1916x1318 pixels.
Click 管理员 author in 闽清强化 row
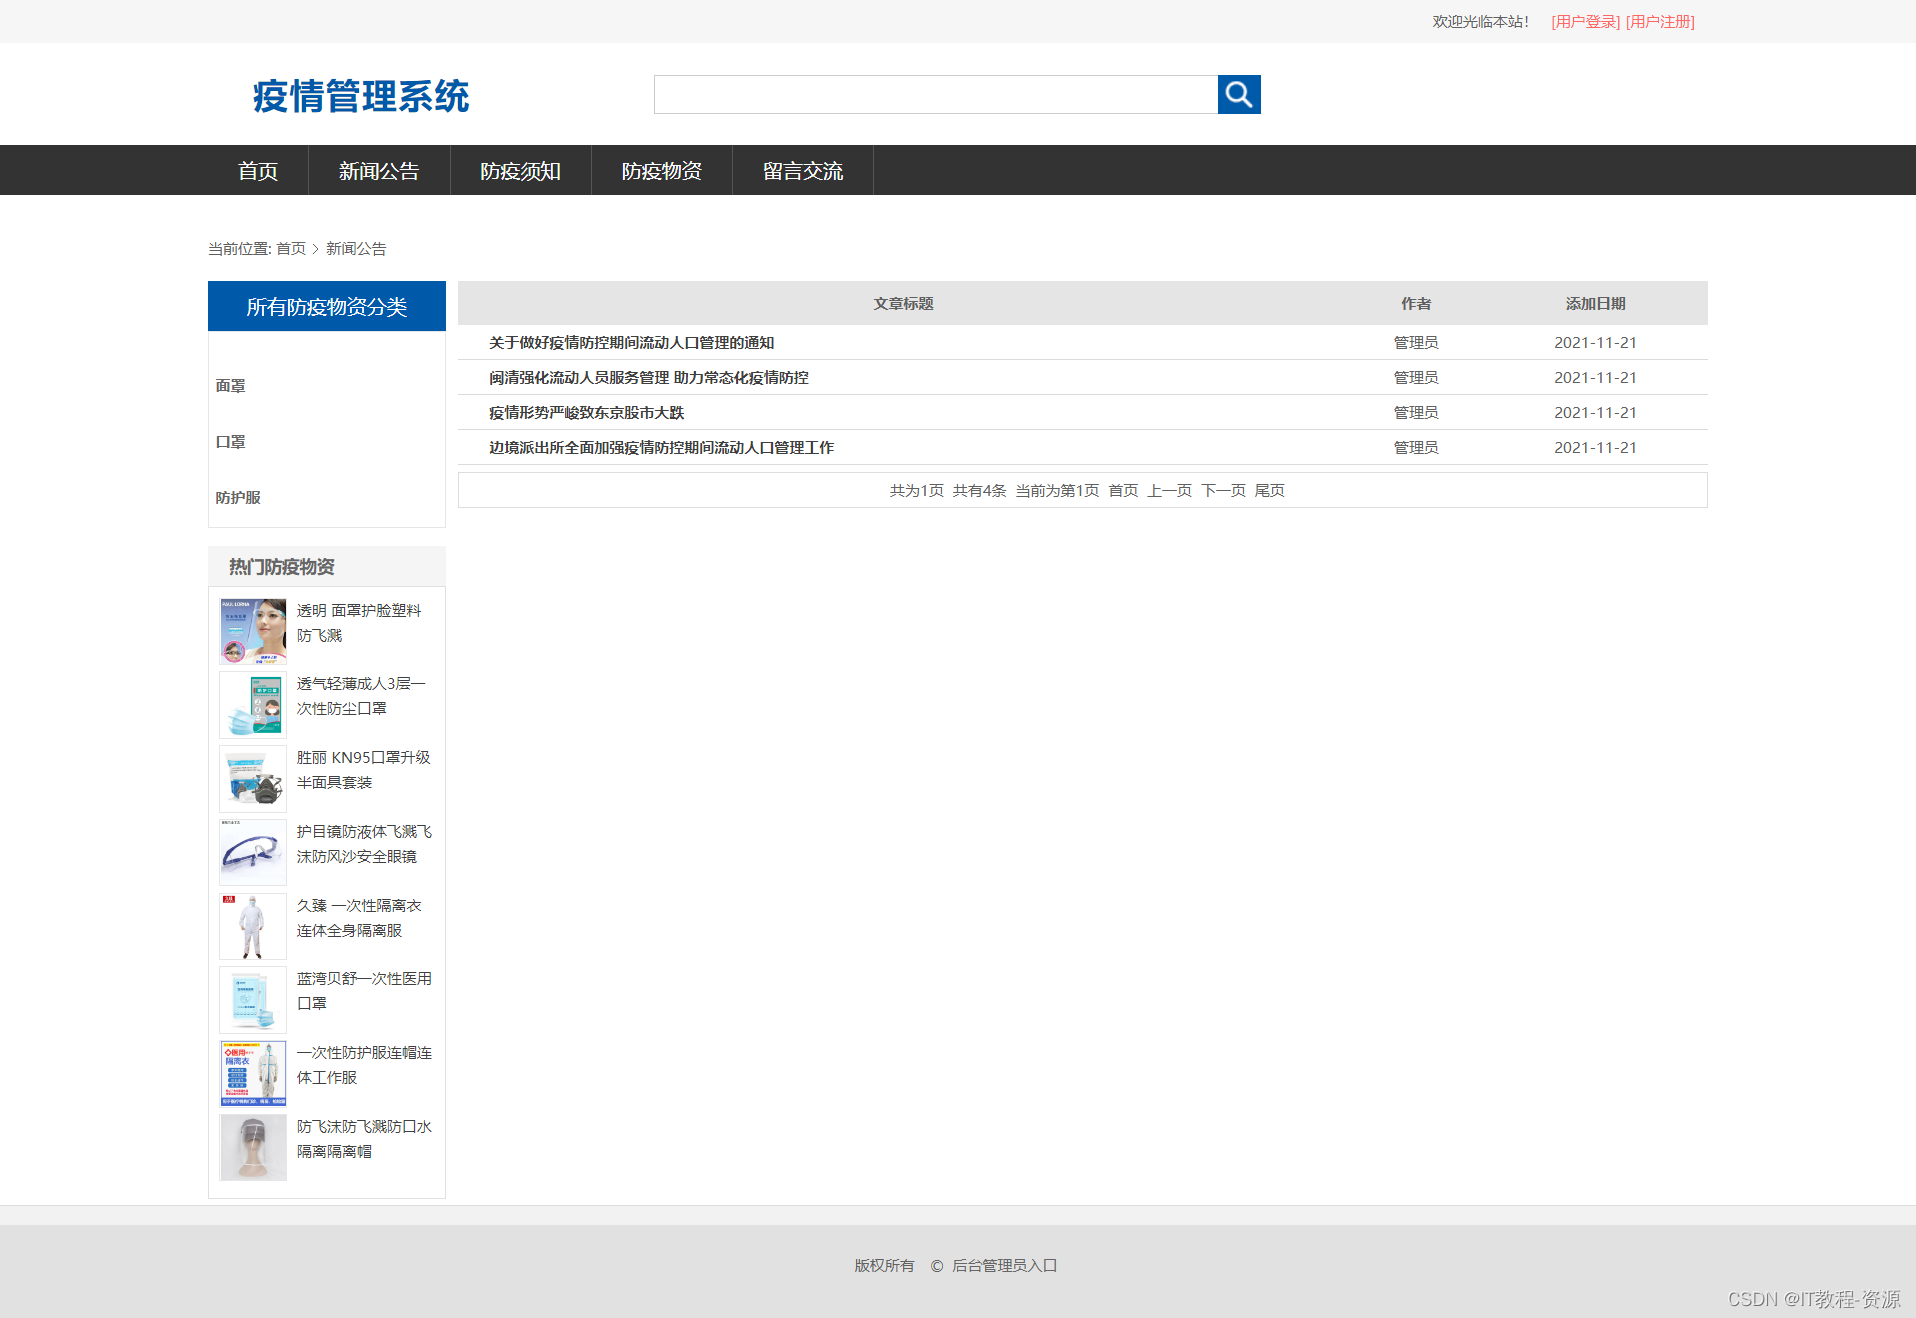pyautogui.click(x=1416, y=378)
